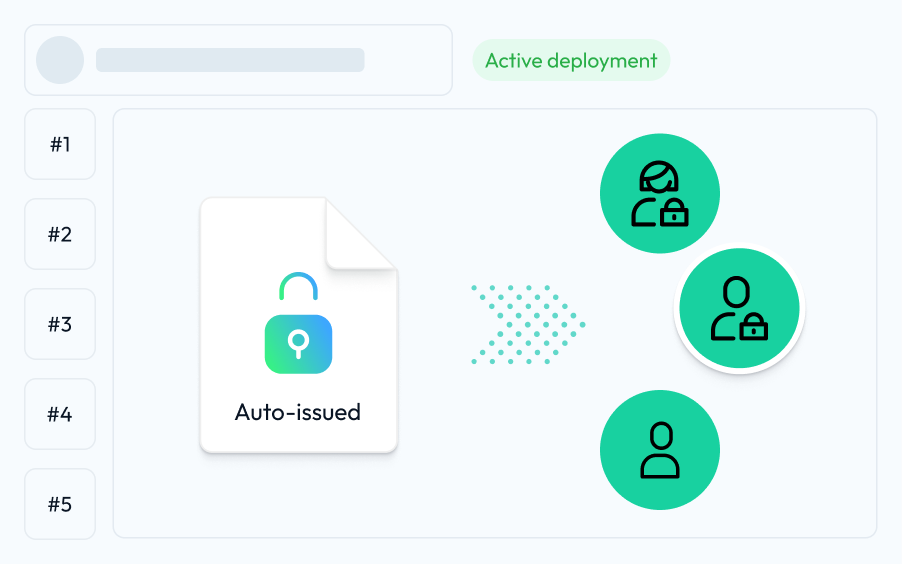Select the #1 sidebar item
The width and height of the screenshot is (902, 564).
click(60, 144)
